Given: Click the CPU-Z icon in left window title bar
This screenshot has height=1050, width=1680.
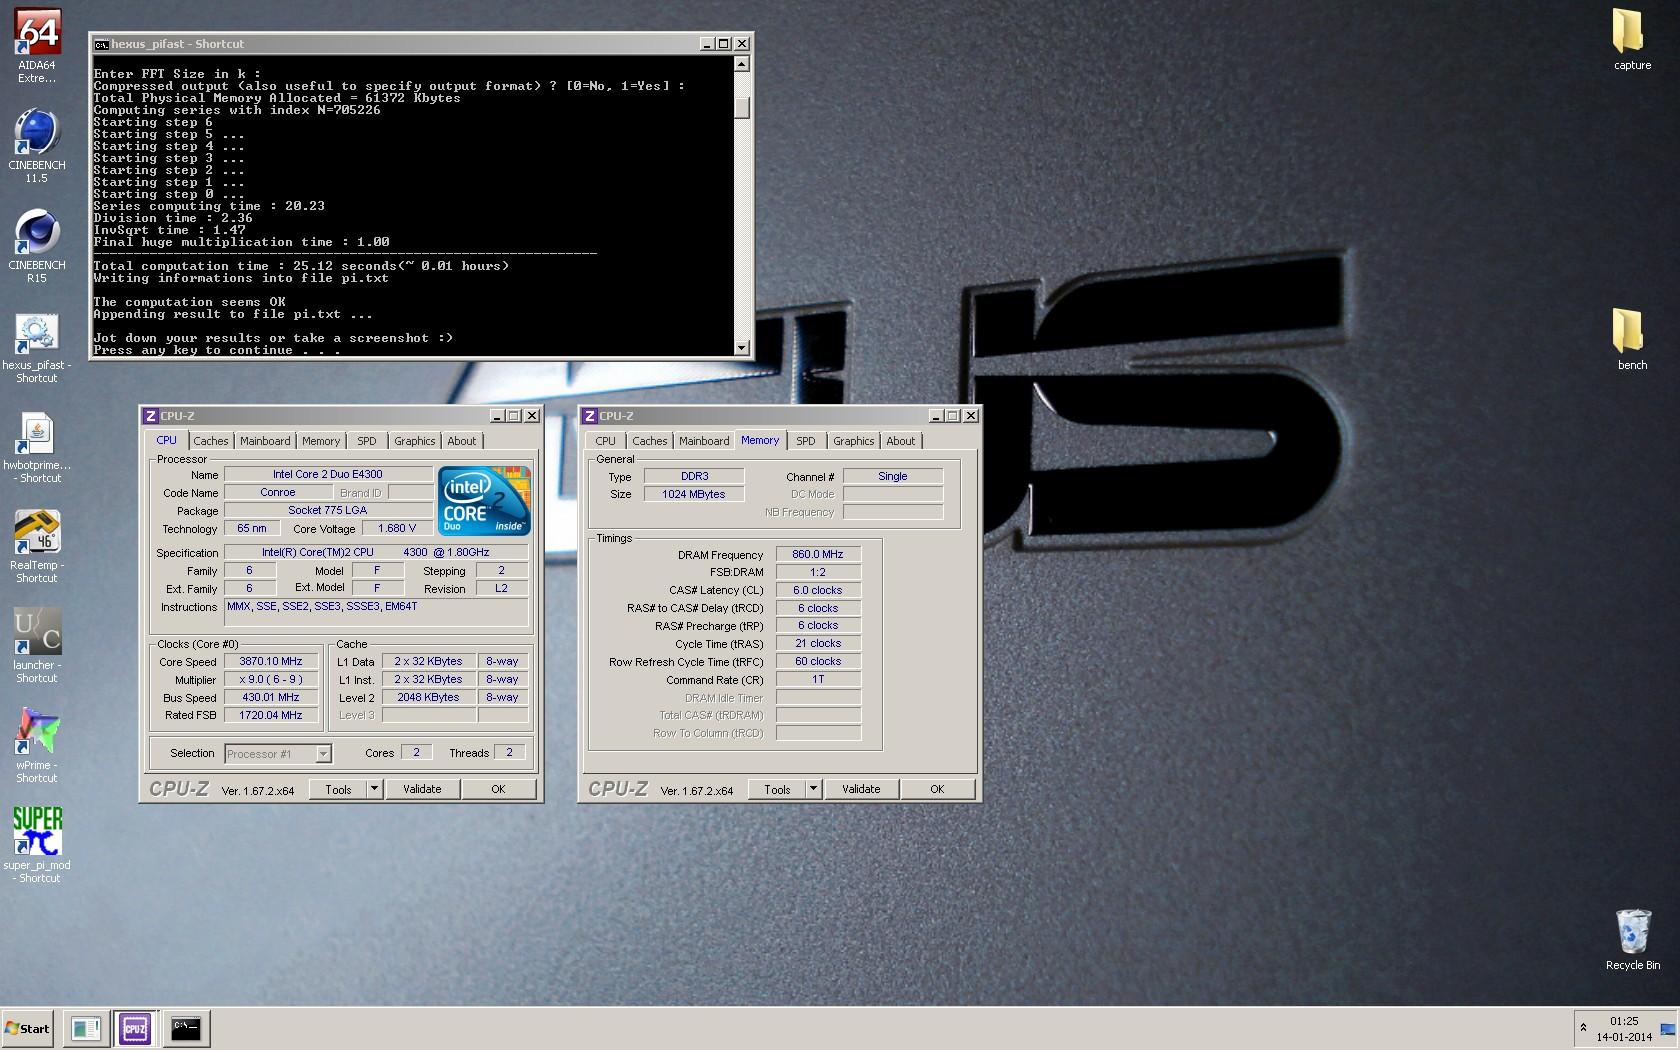Looking at the screenshot, I should tap(150, 416).
